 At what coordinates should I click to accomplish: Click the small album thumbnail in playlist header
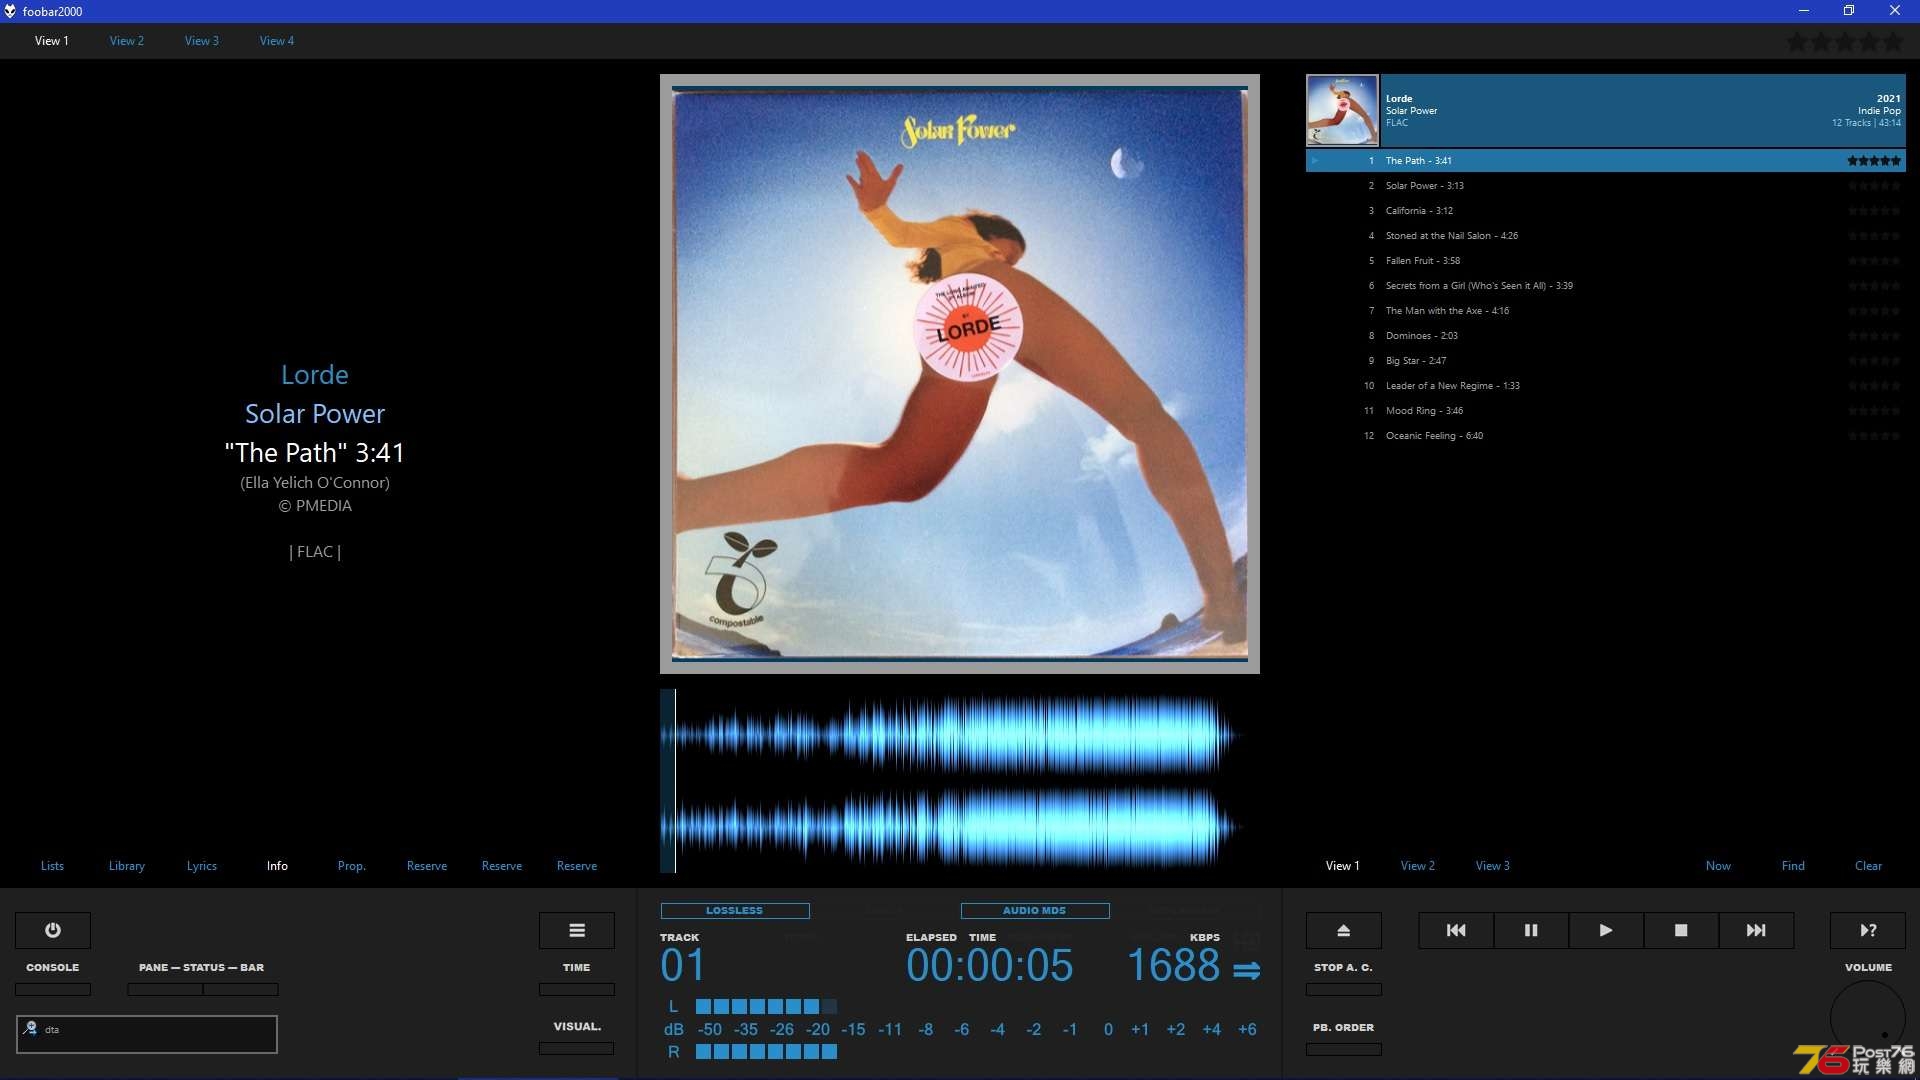click(1342, 110)
